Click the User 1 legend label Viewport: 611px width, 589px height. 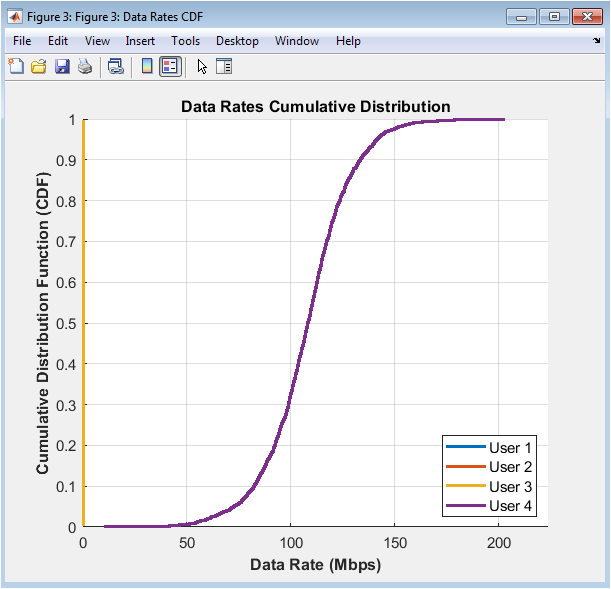coord(510,447)
